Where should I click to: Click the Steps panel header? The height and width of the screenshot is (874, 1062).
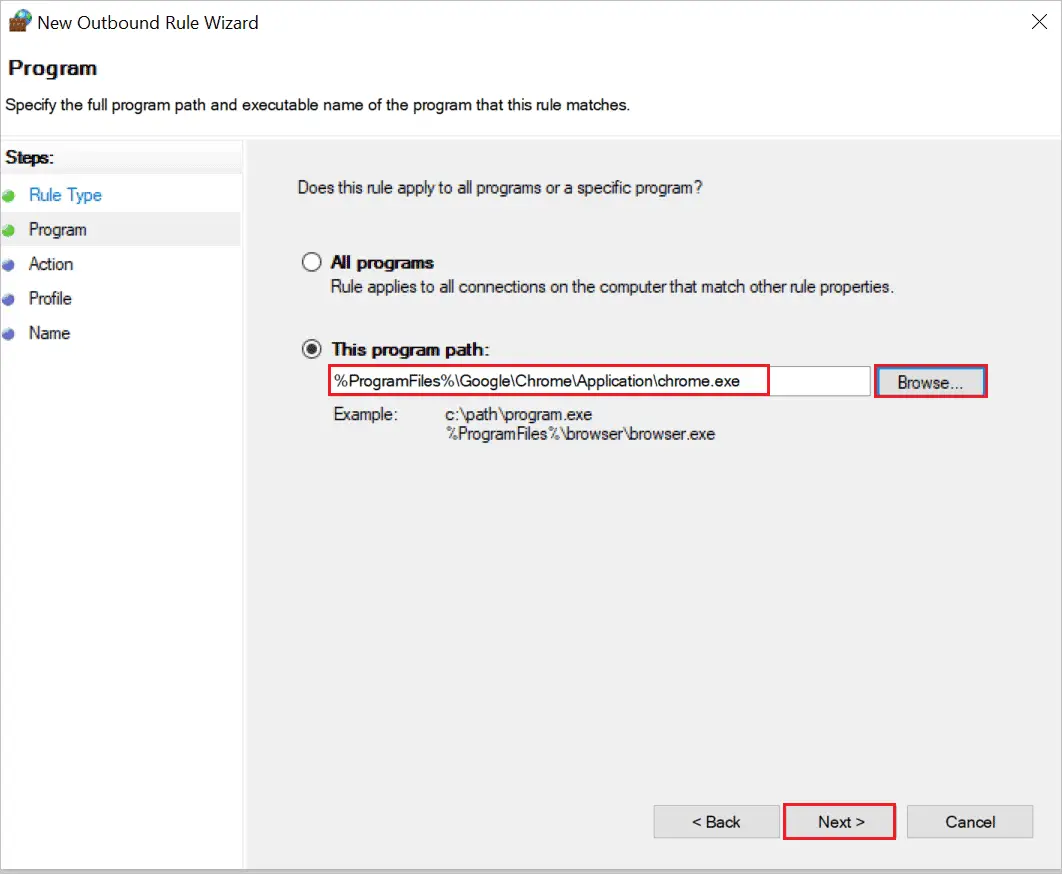click(29, 157)
